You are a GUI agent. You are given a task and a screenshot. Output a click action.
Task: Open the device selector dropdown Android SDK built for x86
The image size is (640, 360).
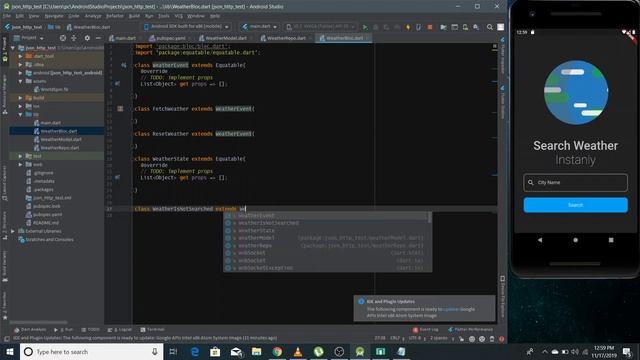tap(187, 27)
